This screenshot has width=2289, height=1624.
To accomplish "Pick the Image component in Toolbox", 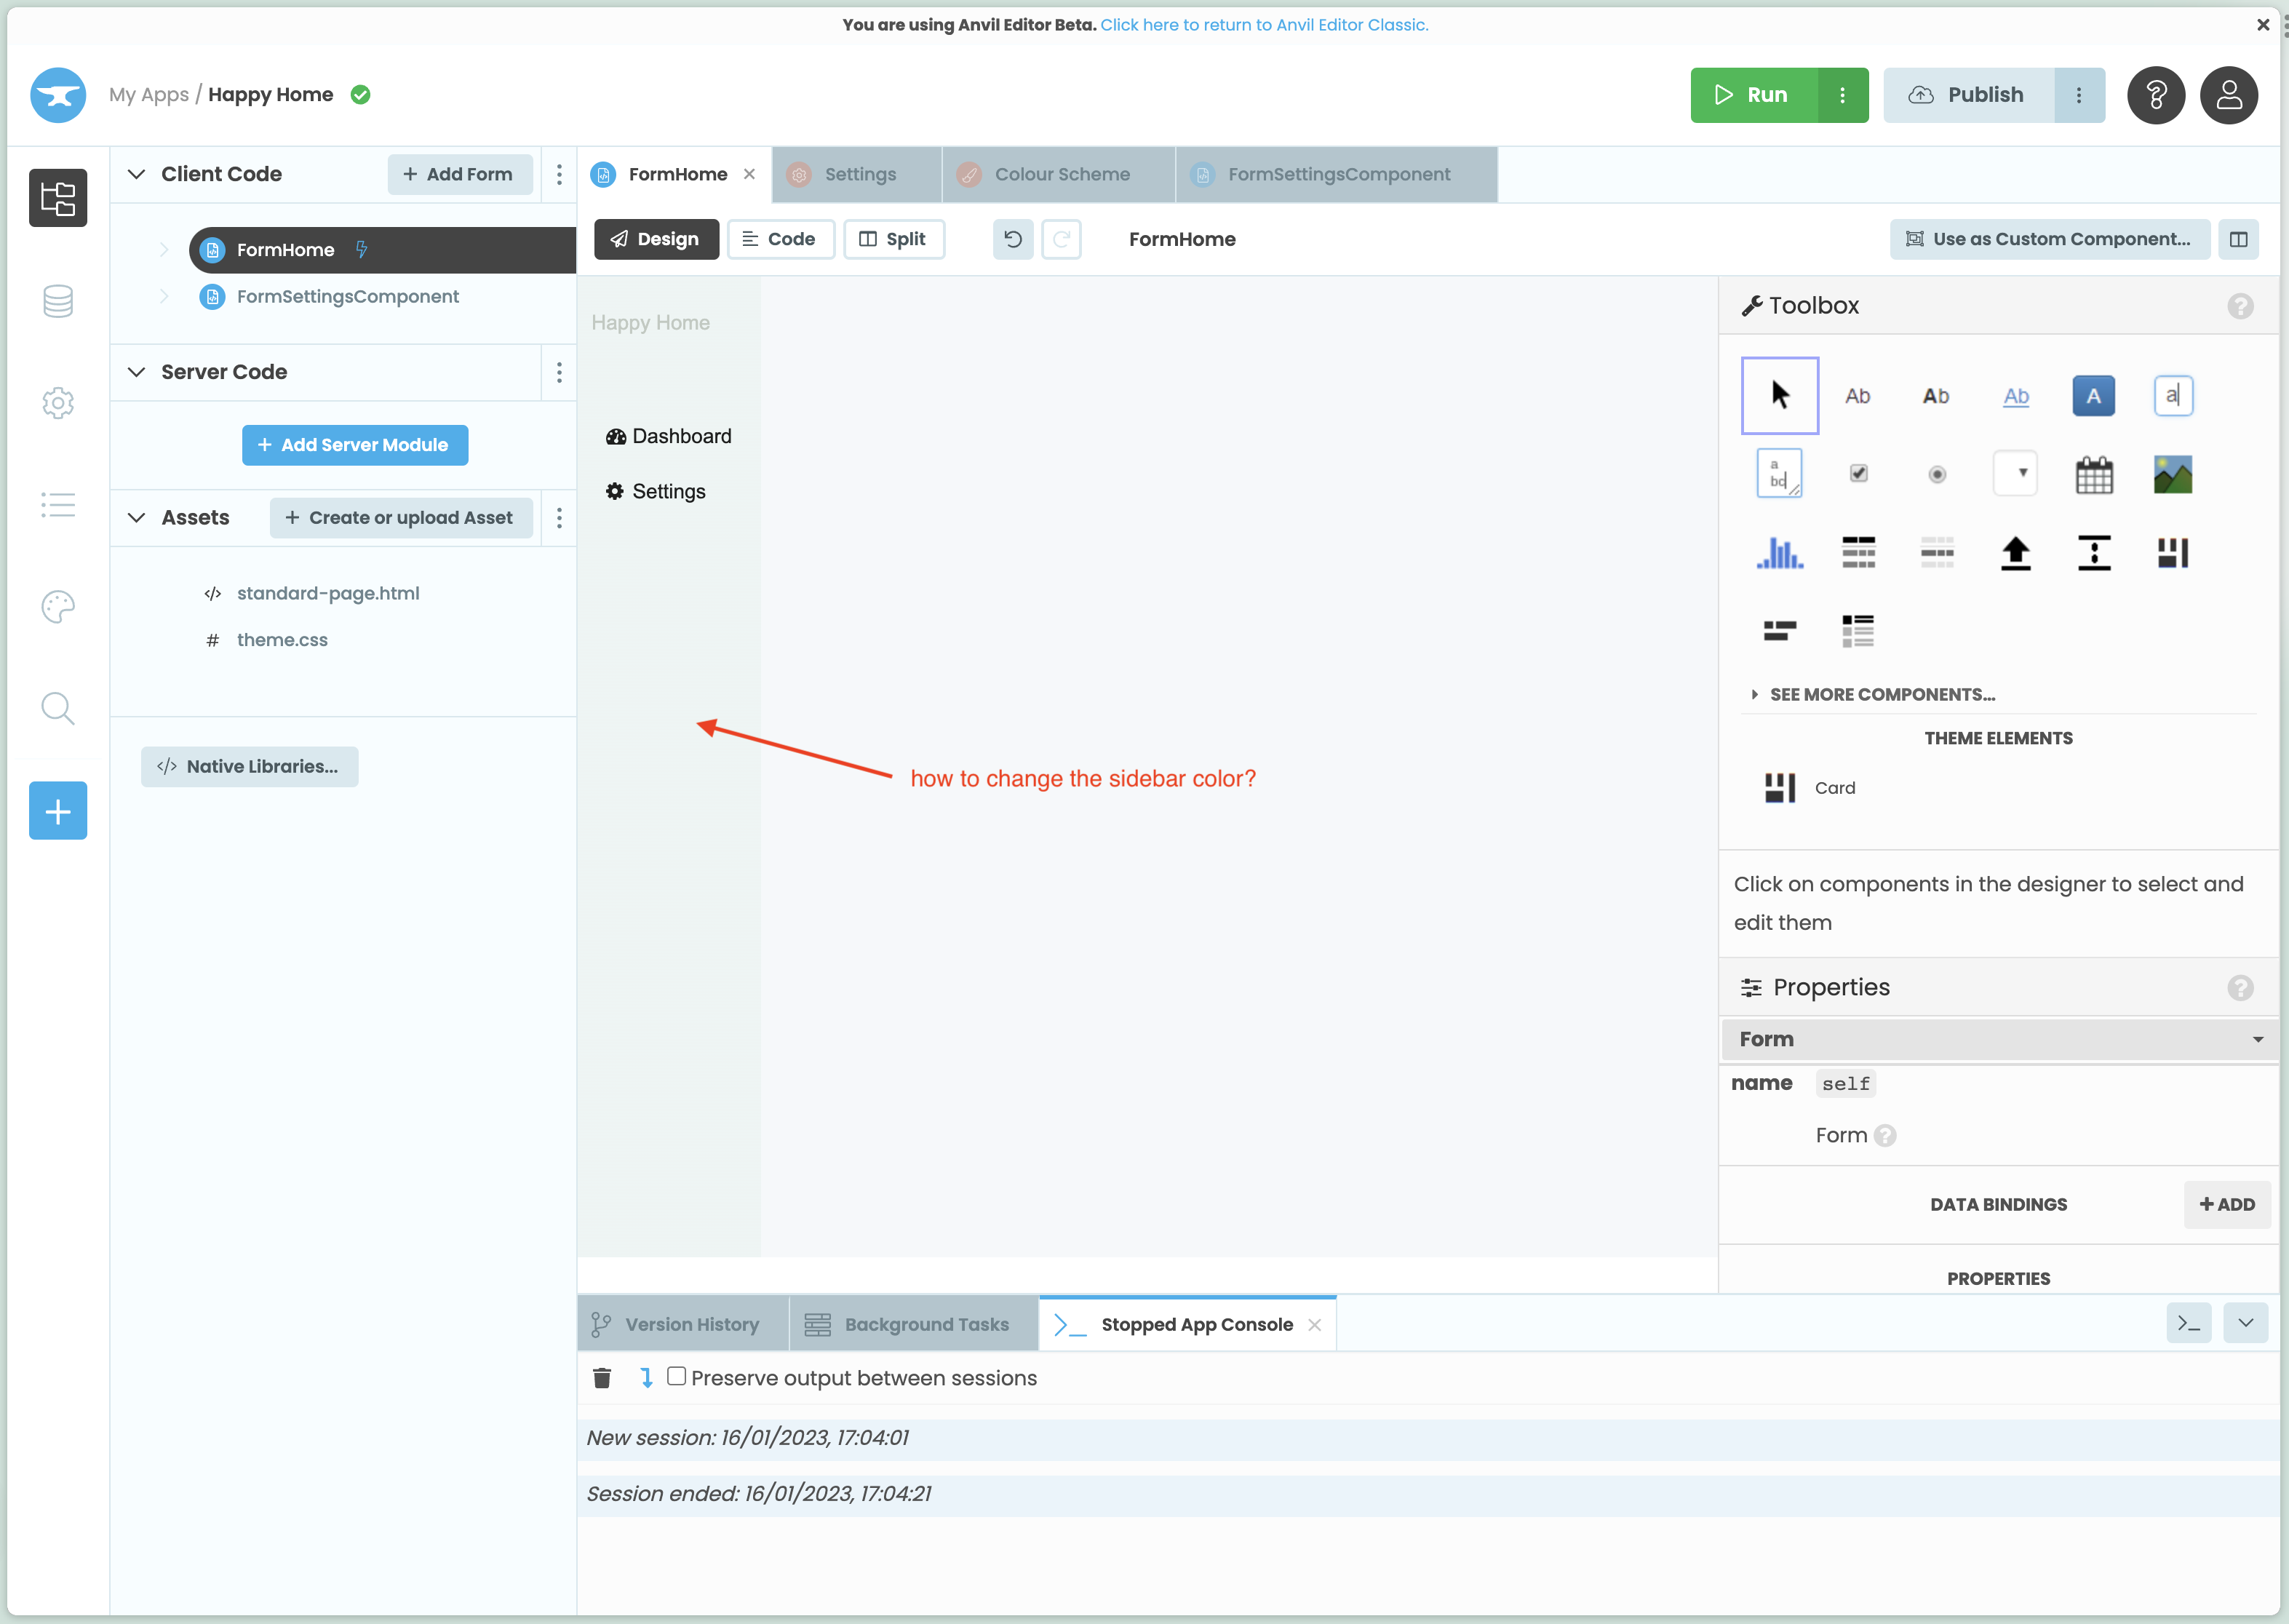I will point(2172,474).
